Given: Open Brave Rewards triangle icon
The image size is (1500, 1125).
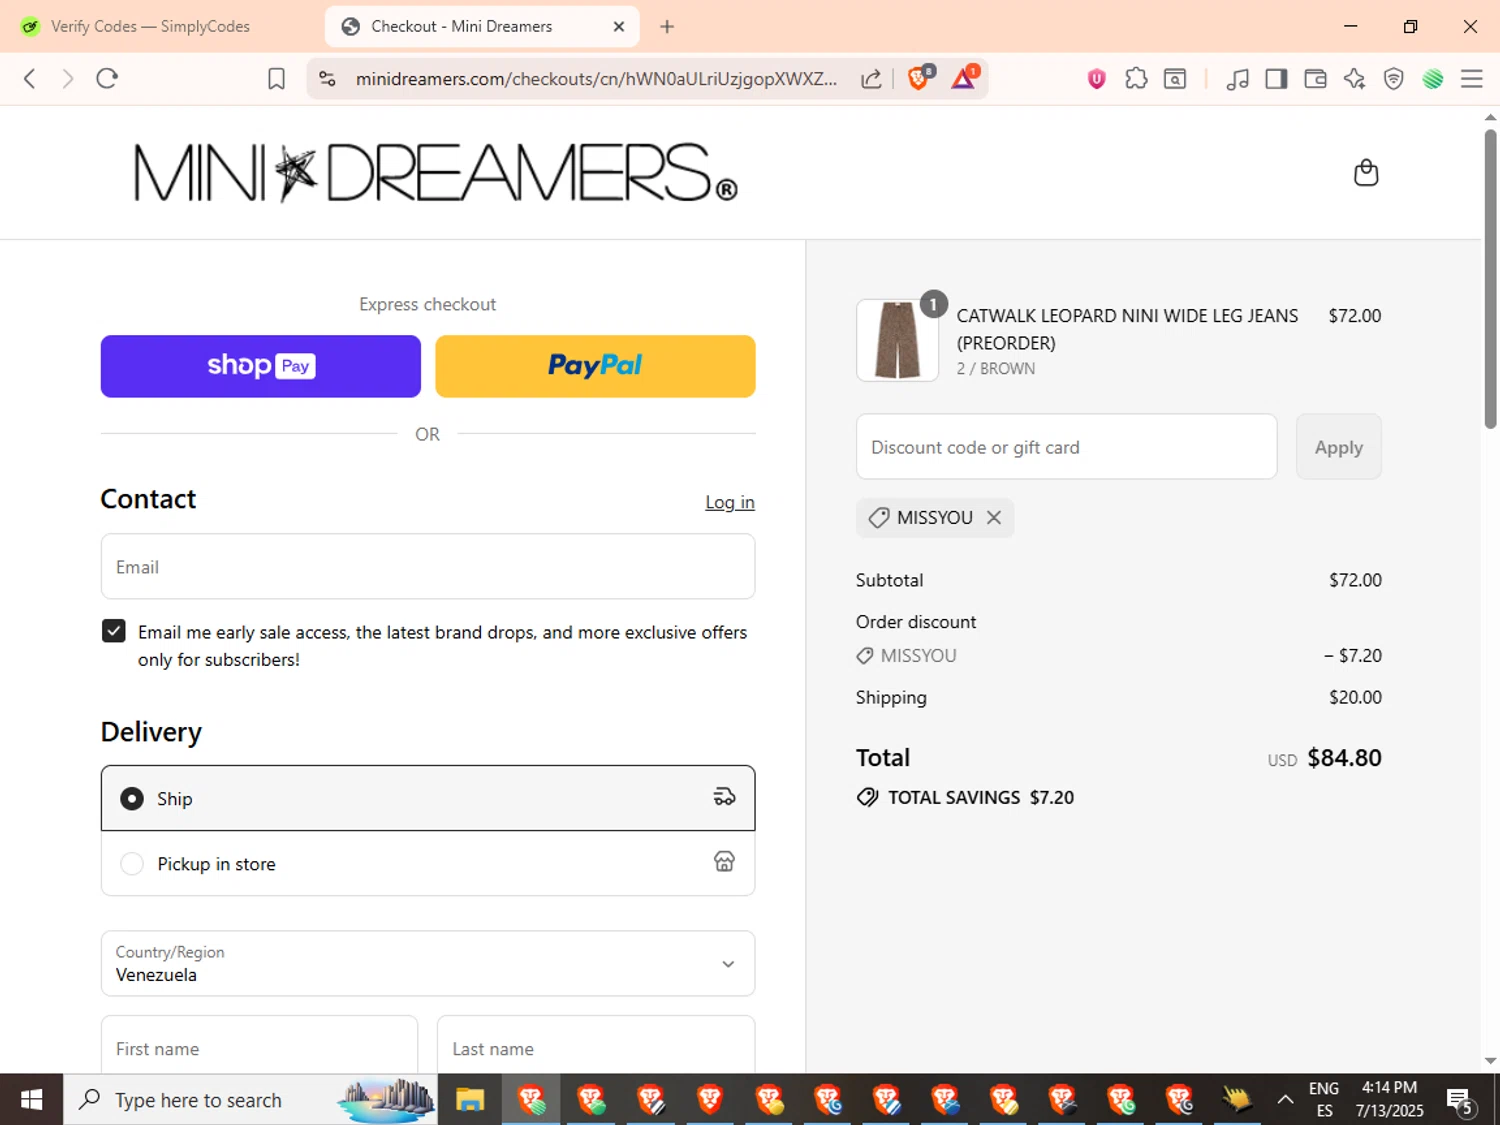Looking at the screenshot, I should click(964, 78).
